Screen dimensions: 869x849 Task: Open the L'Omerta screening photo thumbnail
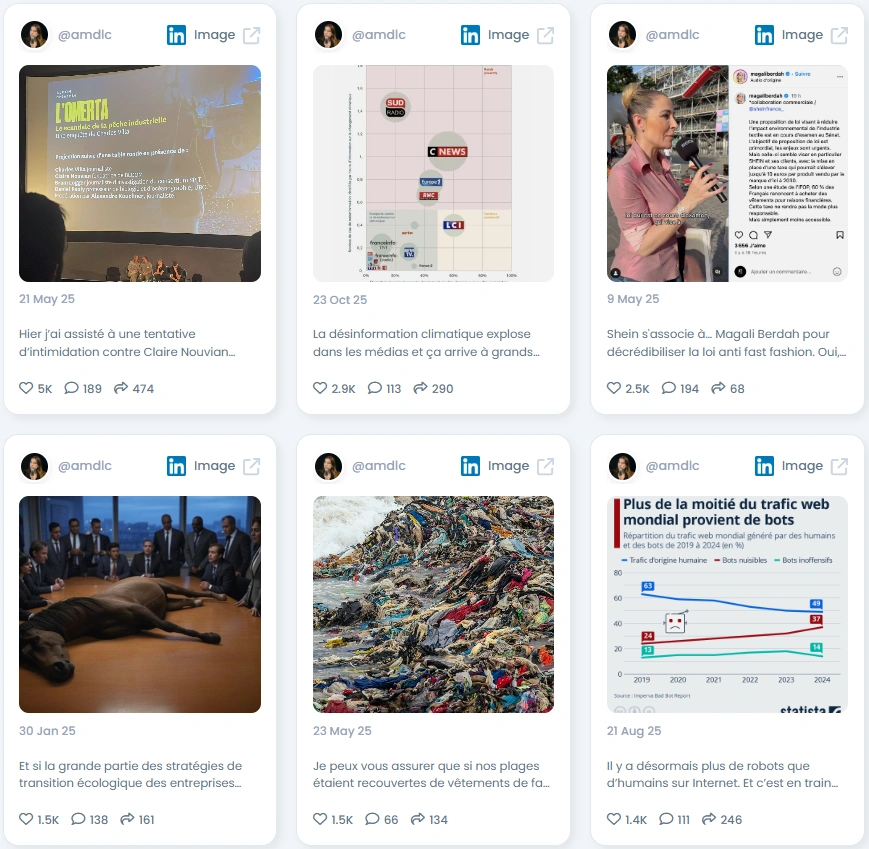(140, 173)
